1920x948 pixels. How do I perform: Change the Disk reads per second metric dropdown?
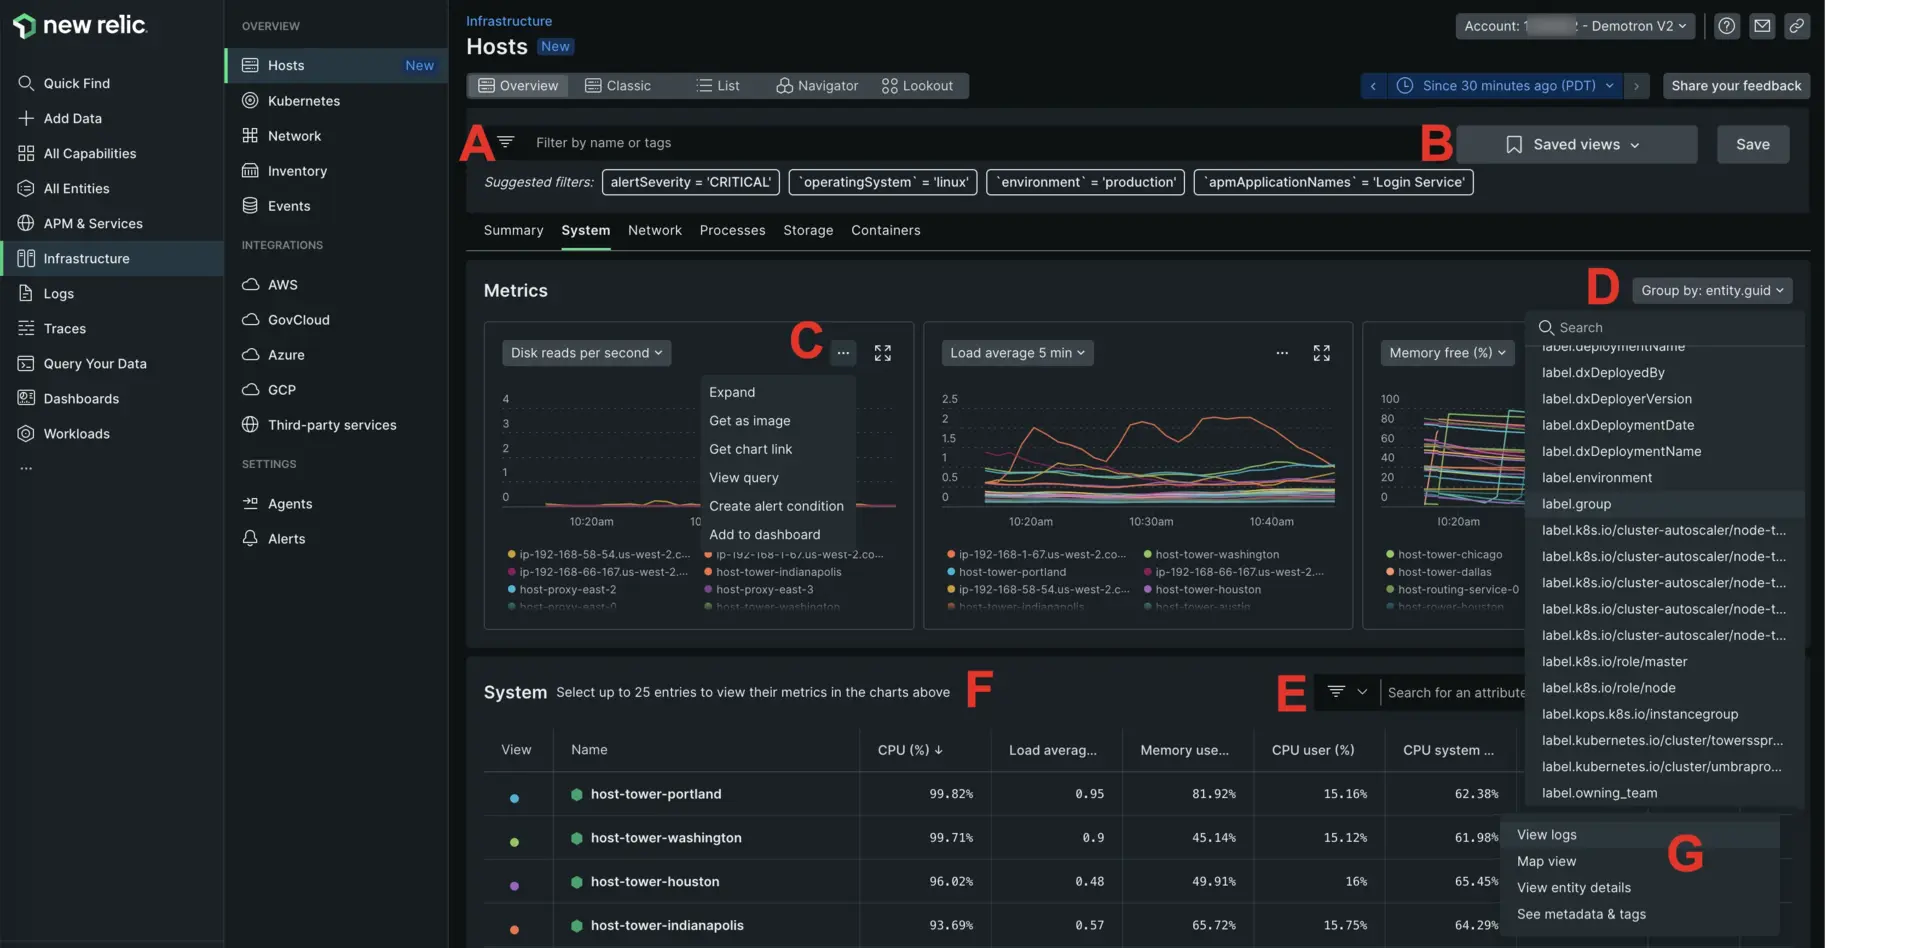(586, 353)
